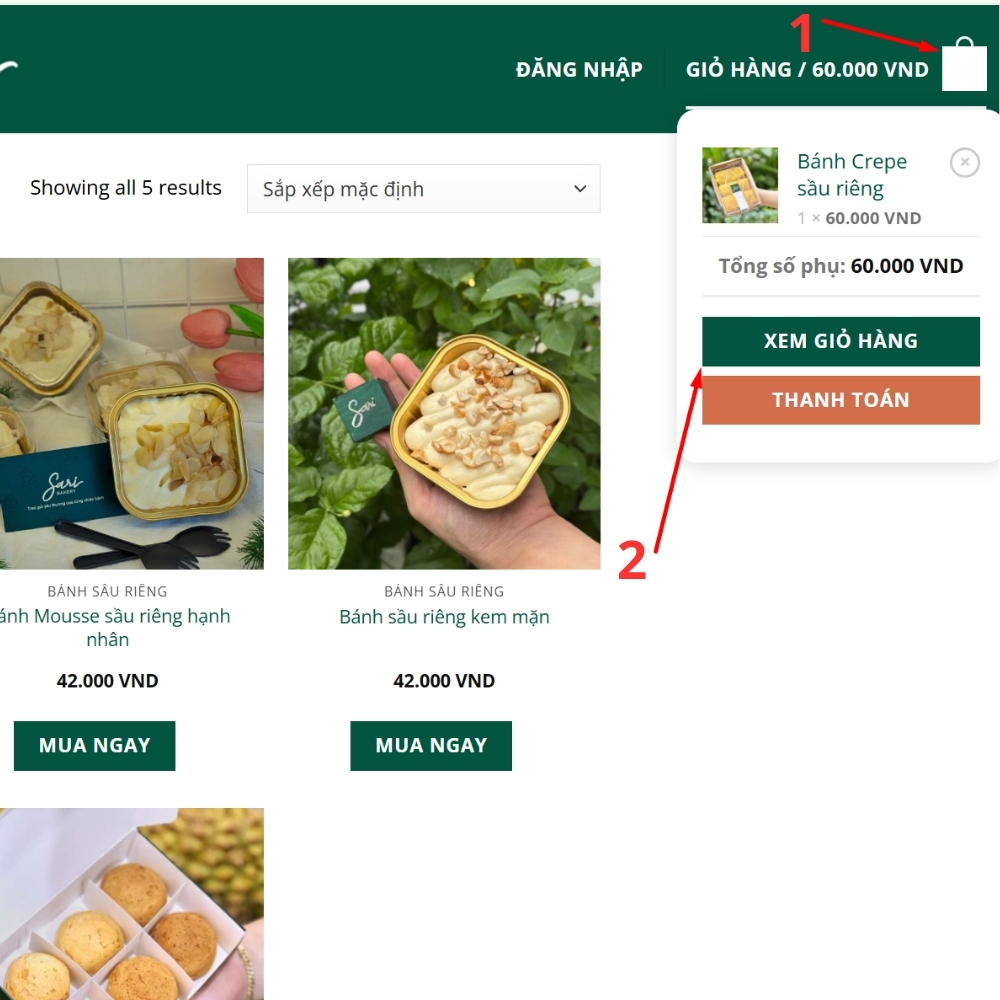Open the ĐĂNG NHẬP login page
The width and height of the screenshot is (1000, 1000).
[x=578, y=69]
